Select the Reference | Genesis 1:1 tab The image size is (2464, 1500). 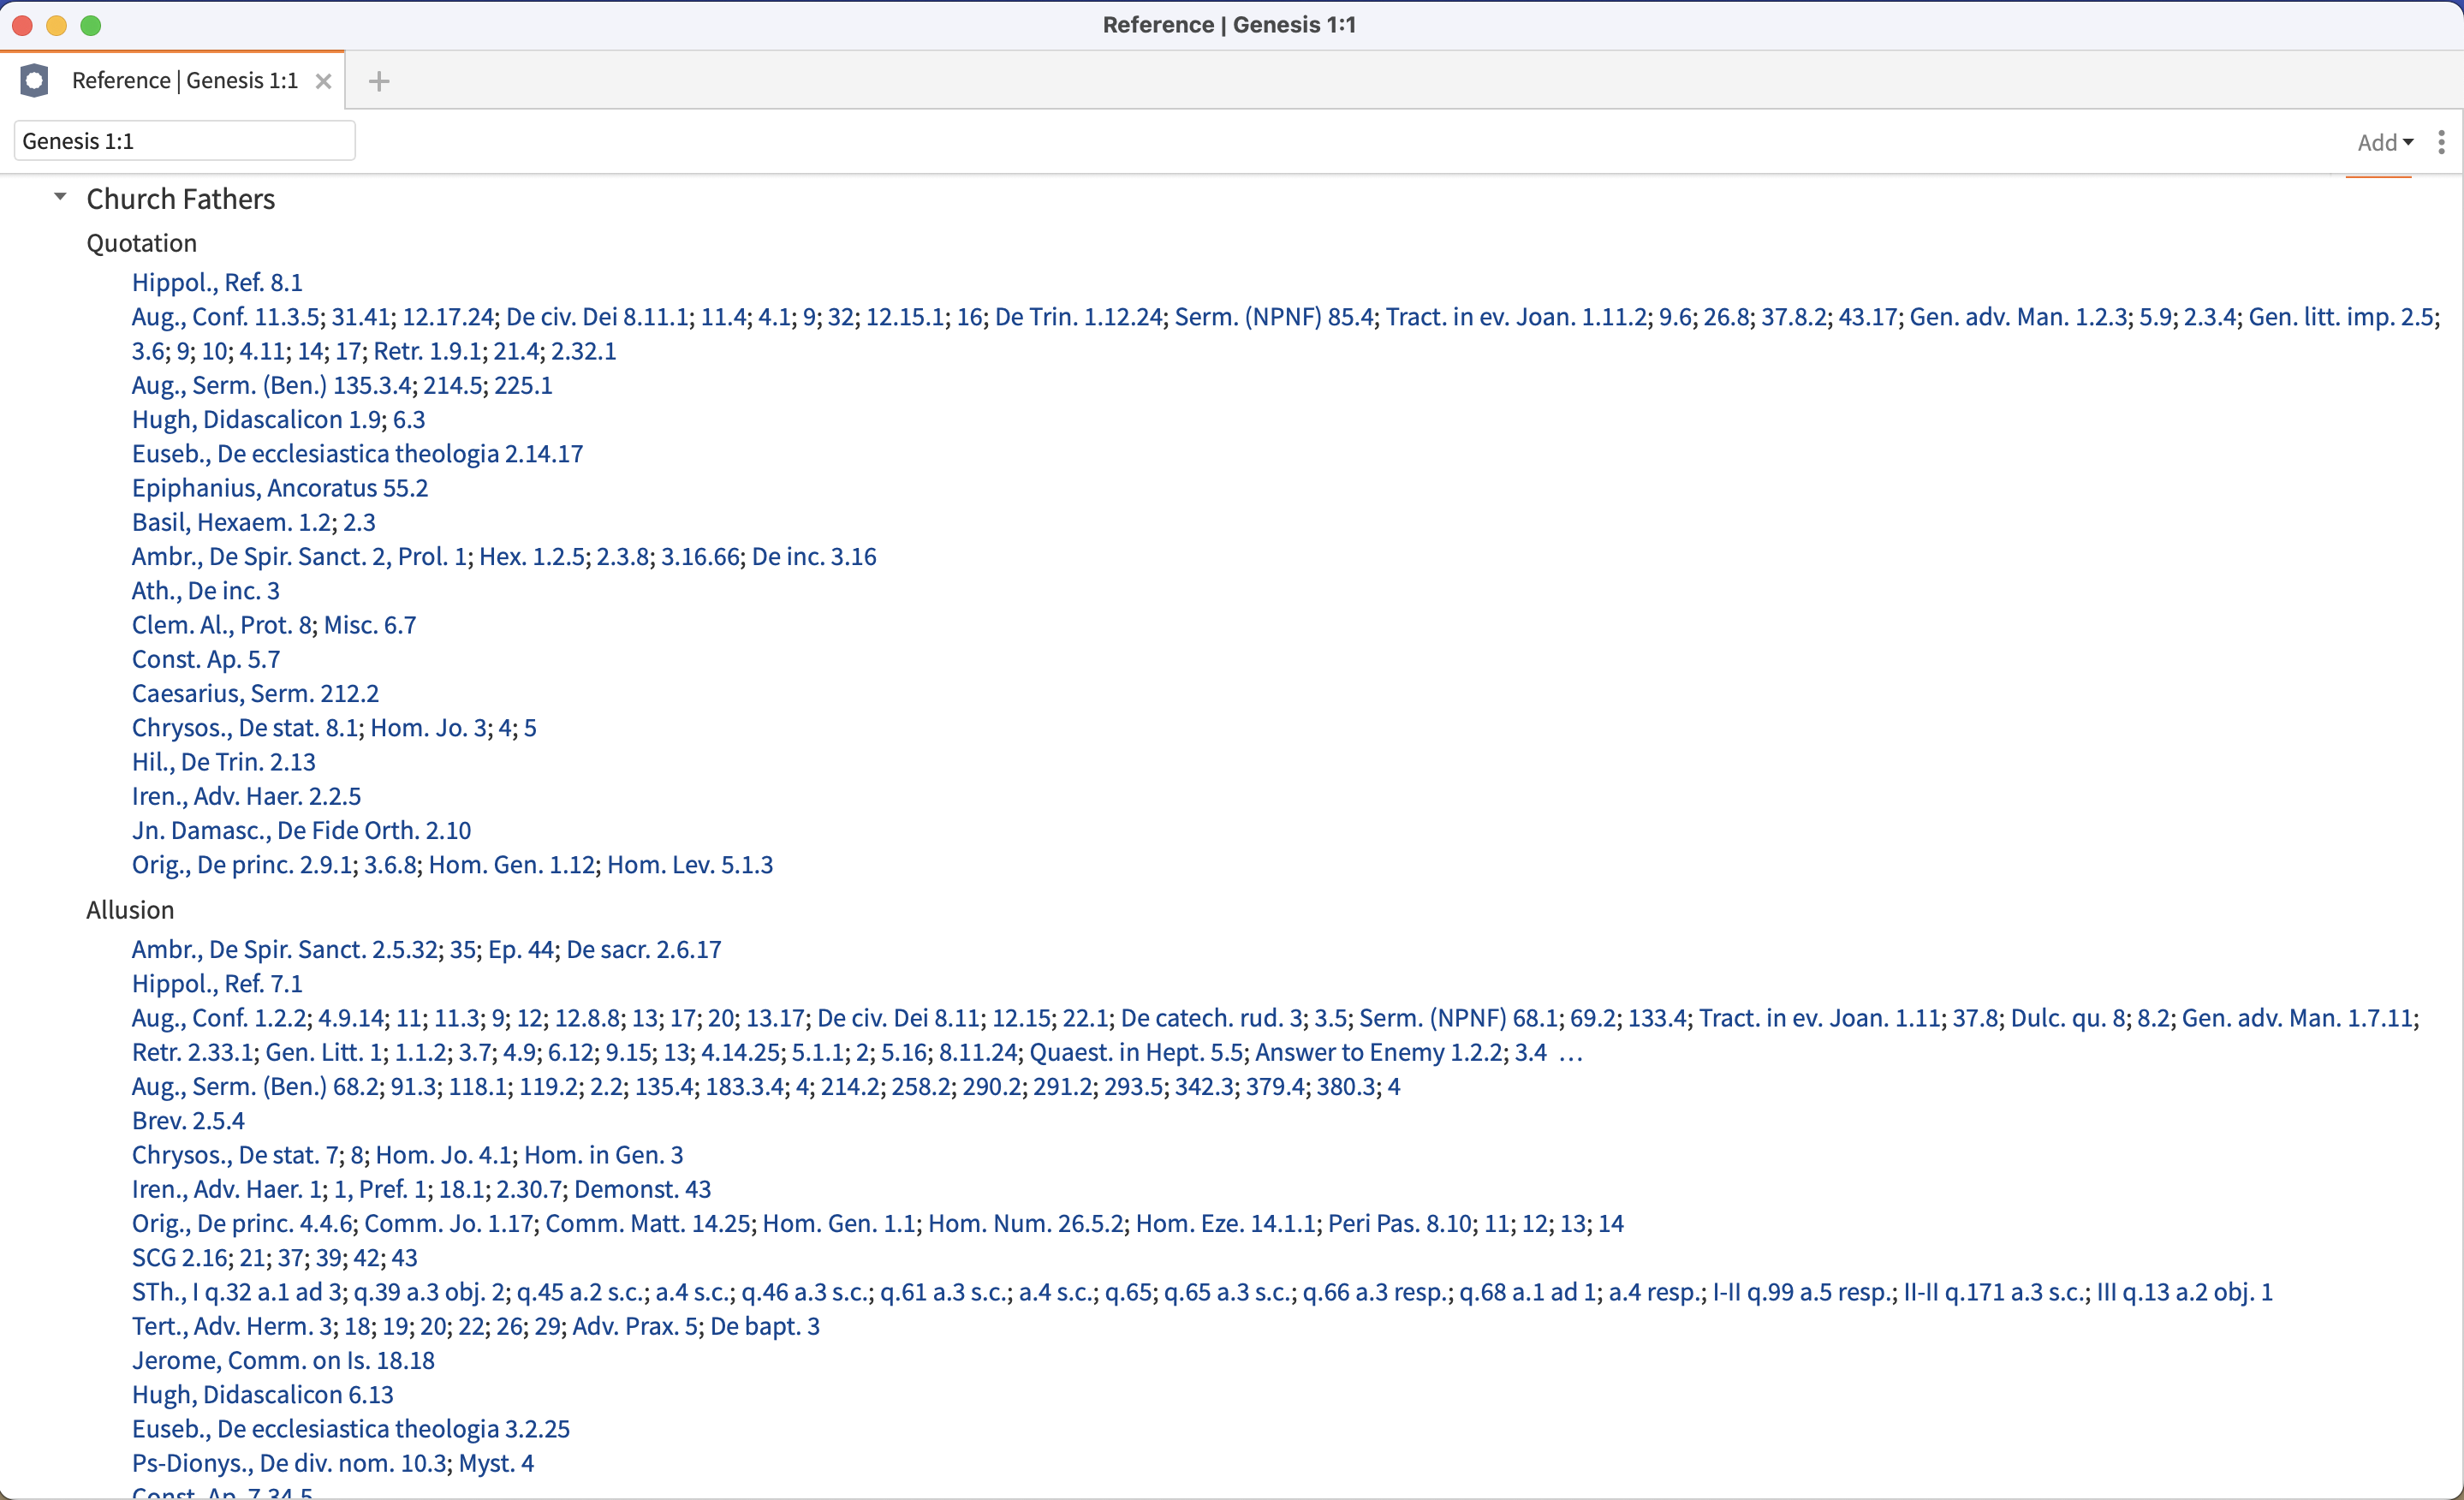[185, 80]
